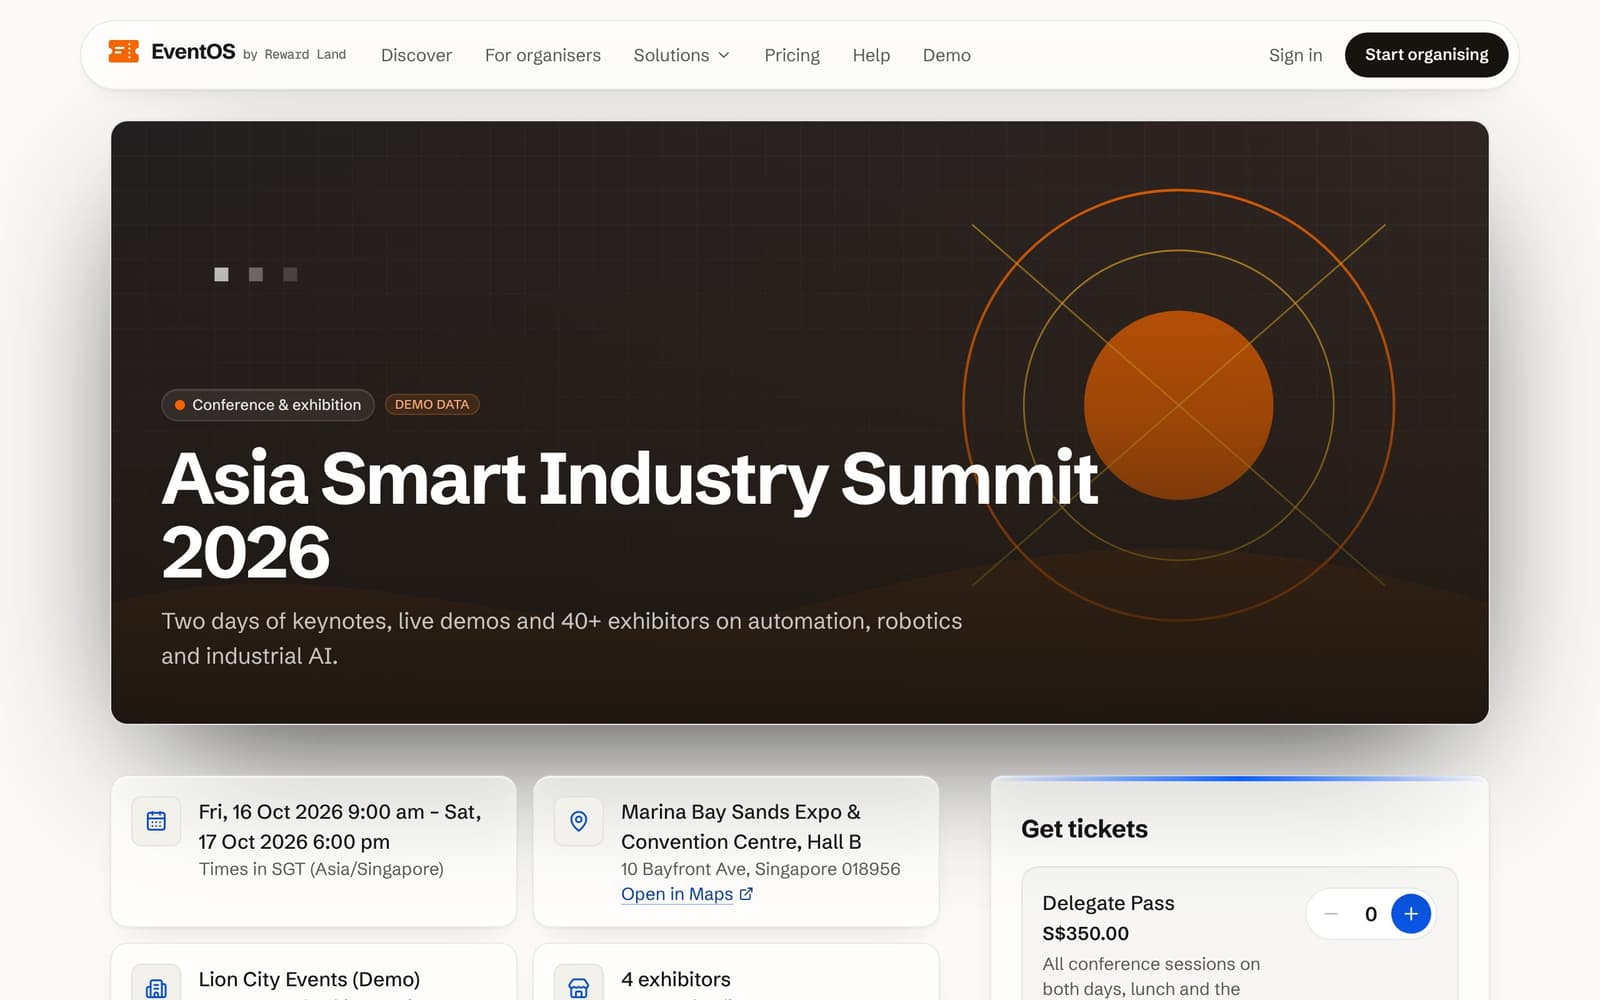1600x1000 pixels.
Task: Decrease Delegate Pass quantity with minus button
Action: click(x=1331, y=914)
